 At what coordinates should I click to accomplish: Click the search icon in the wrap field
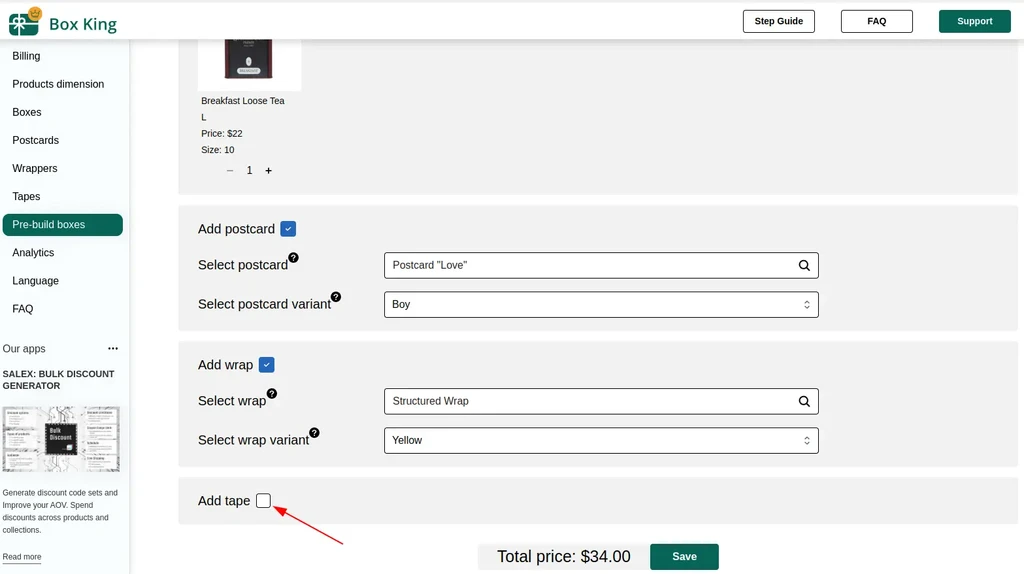click(804, 401)
